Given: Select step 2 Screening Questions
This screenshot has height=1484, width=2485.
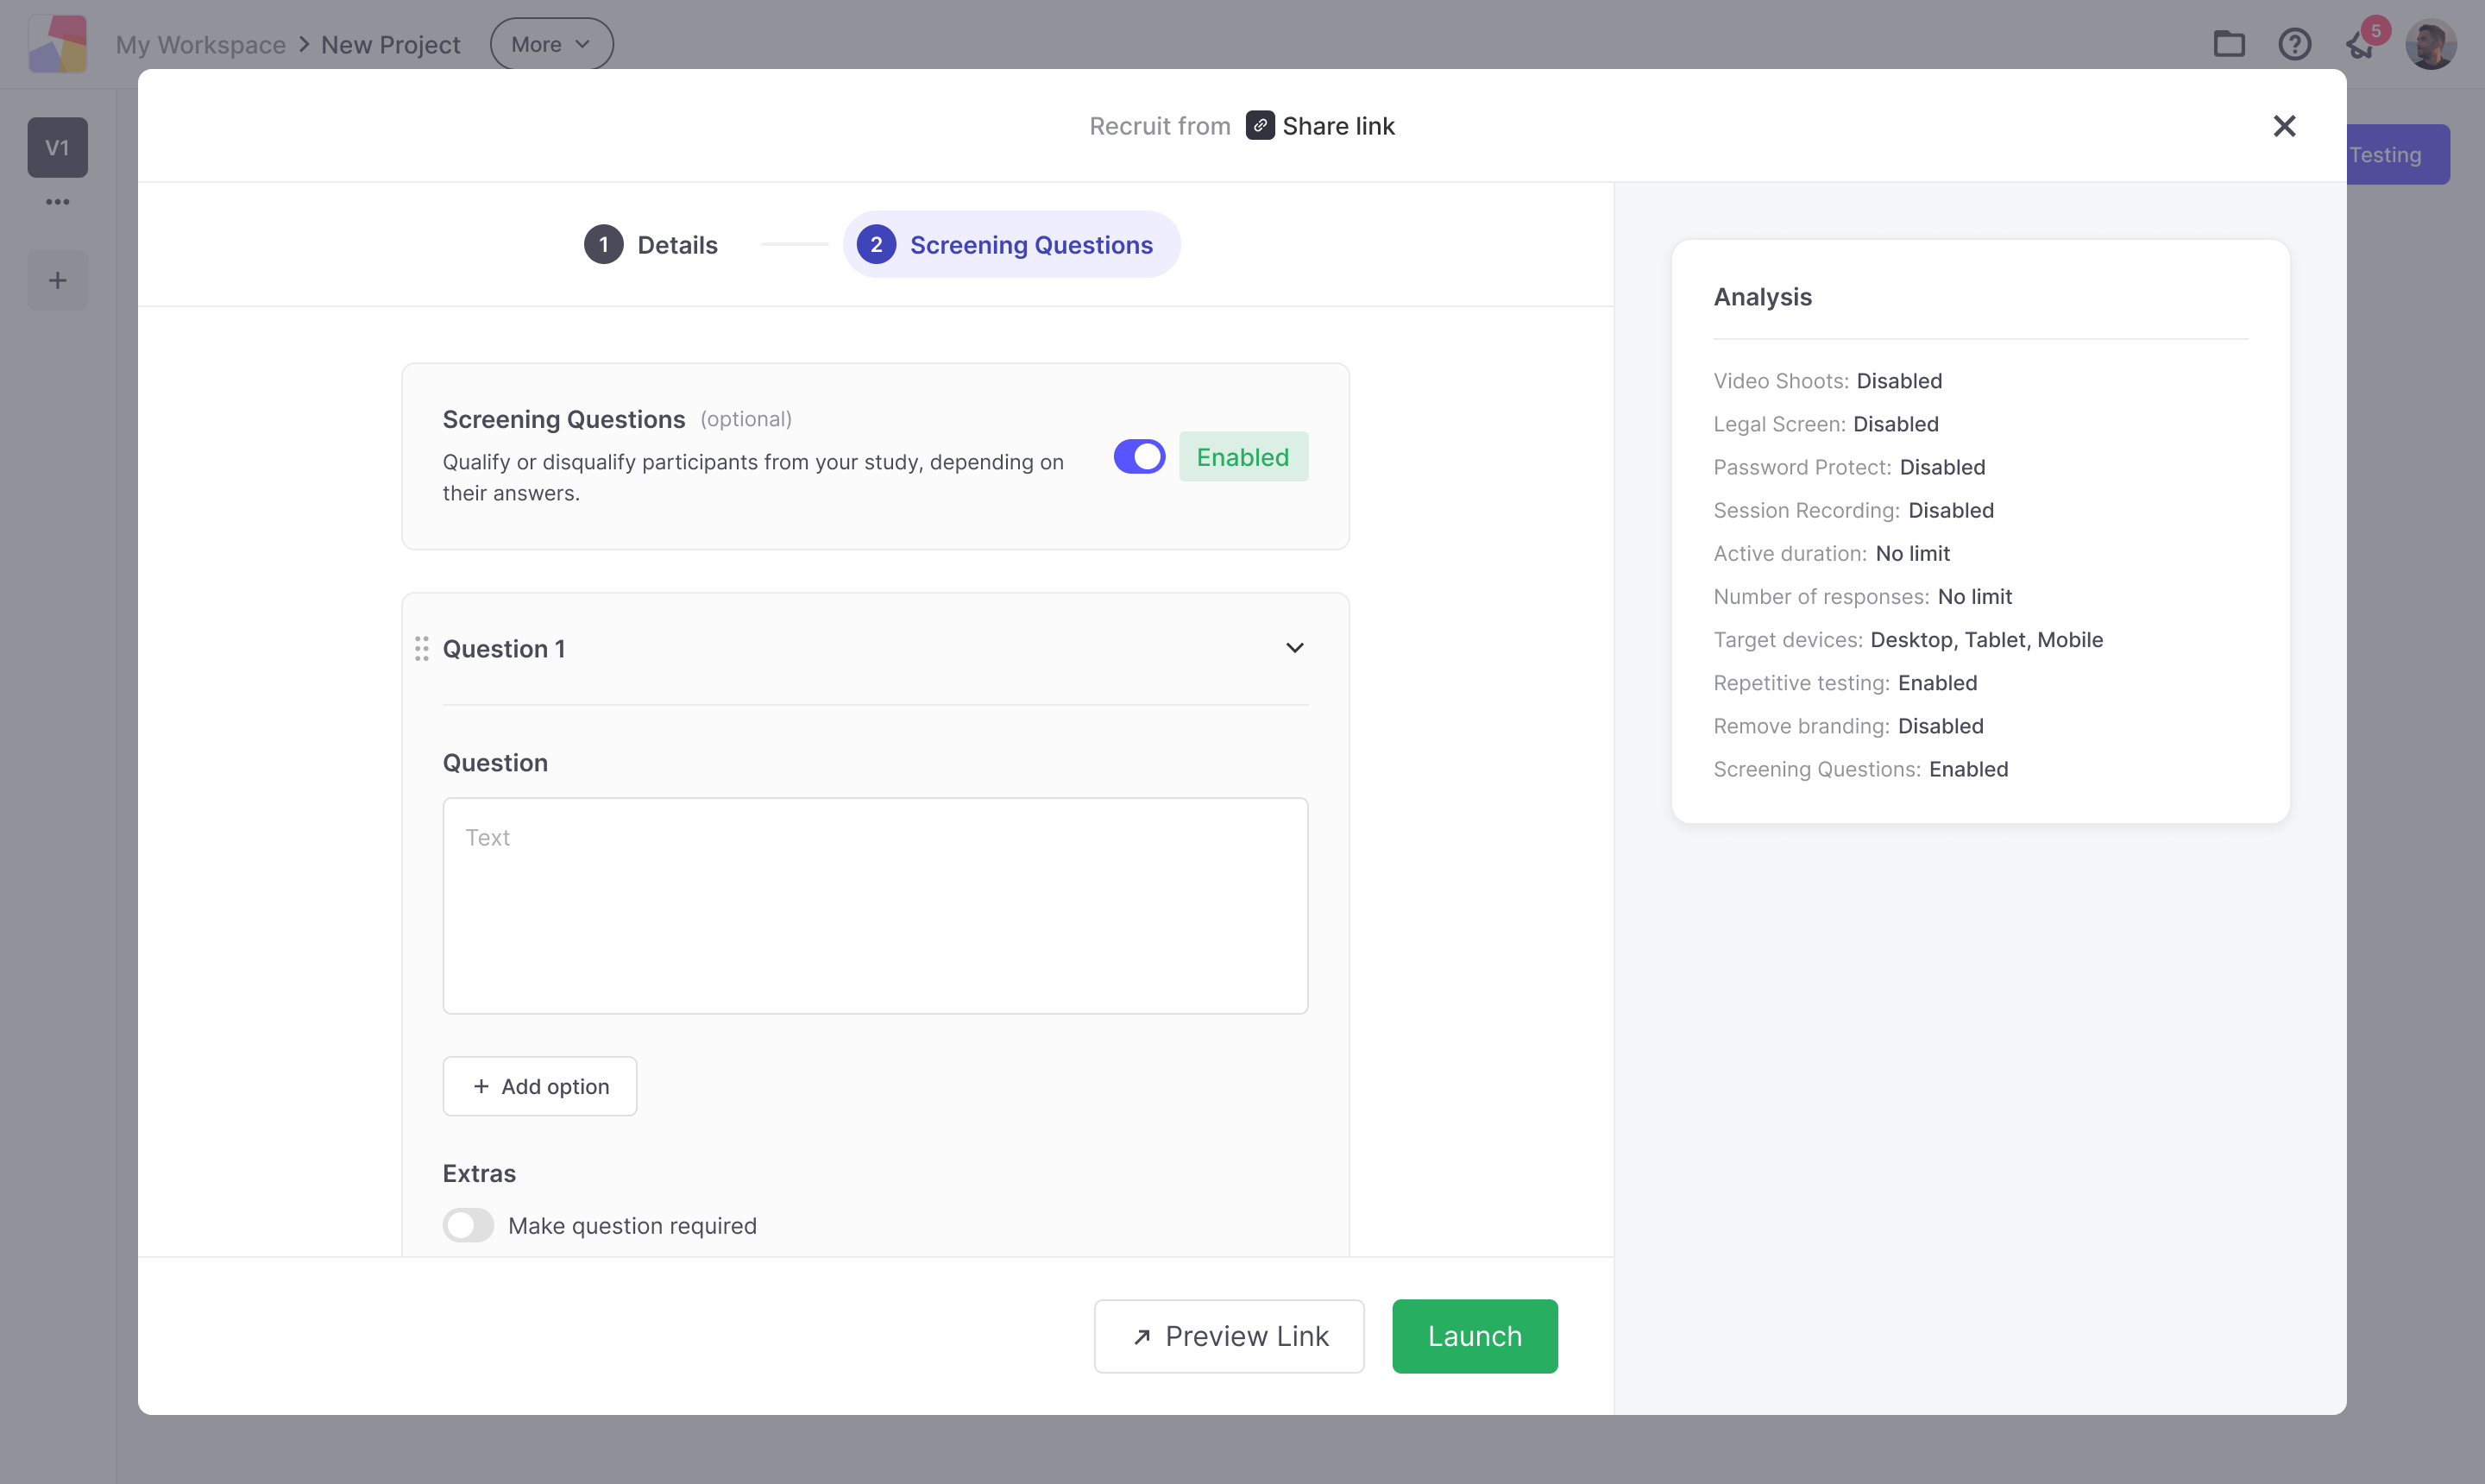Looking at the screenshot, I should (x=1011, y=245).
